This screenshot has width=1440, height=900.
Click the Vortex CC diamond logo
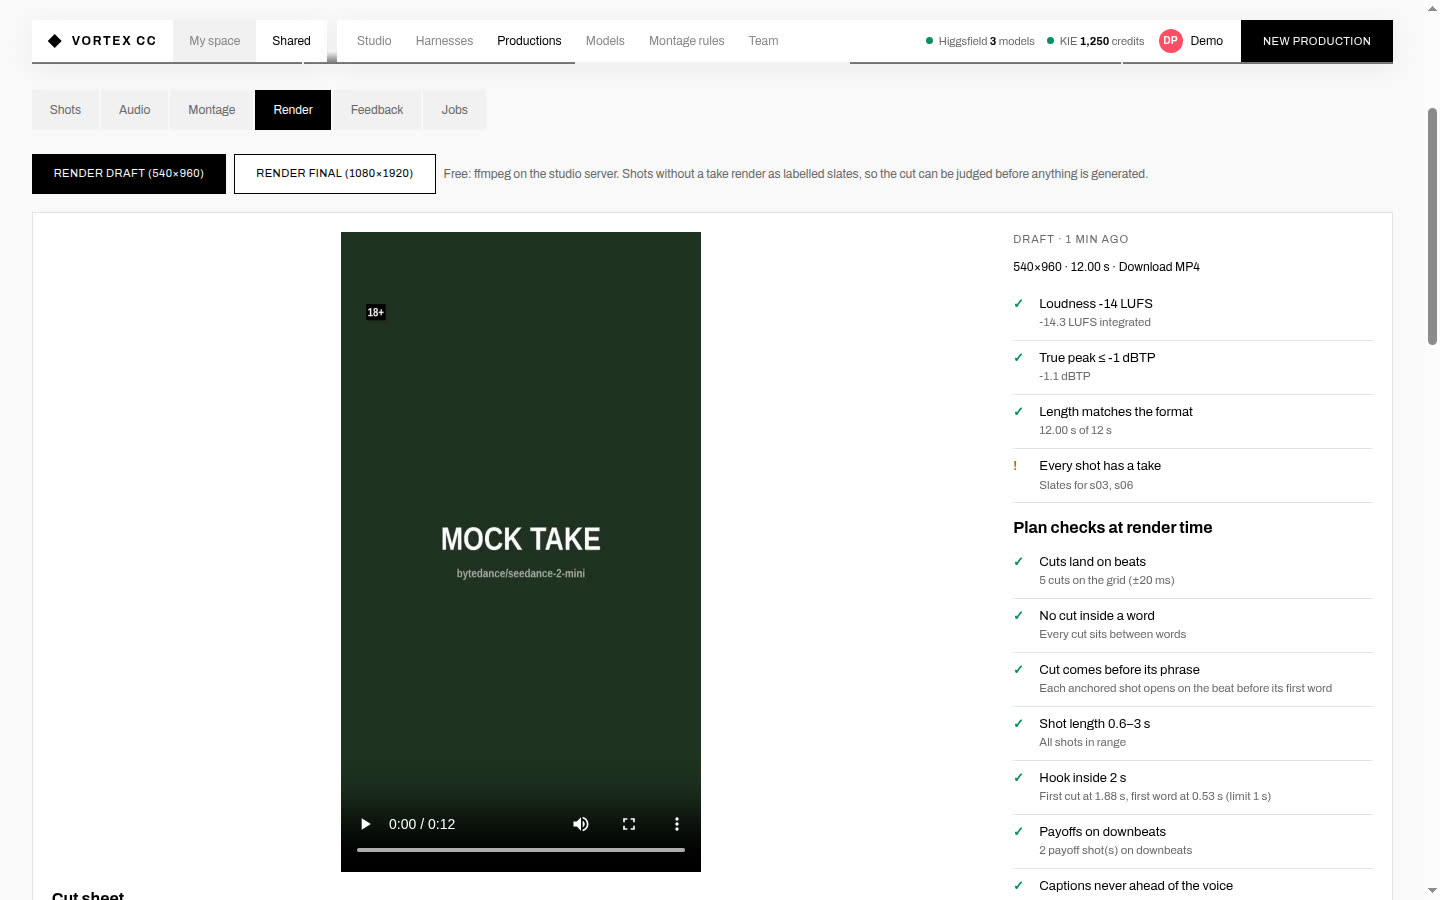coord(55,41)
